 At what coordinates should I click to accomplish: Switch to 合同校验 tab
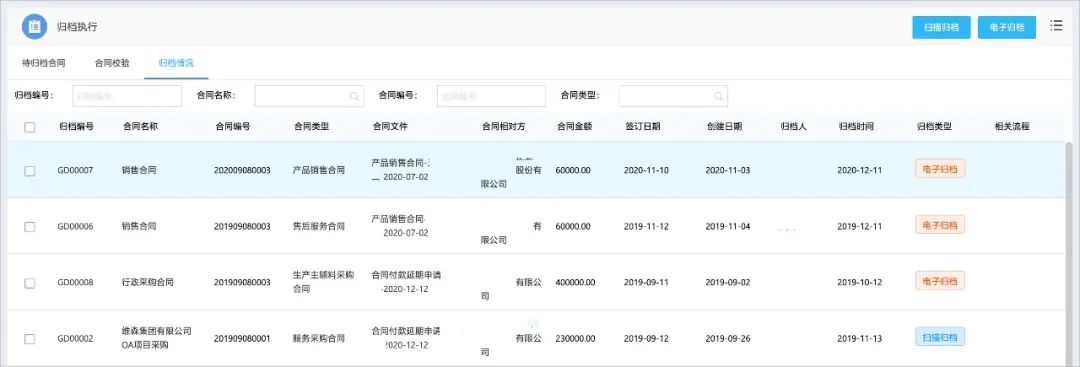[112, 63]
